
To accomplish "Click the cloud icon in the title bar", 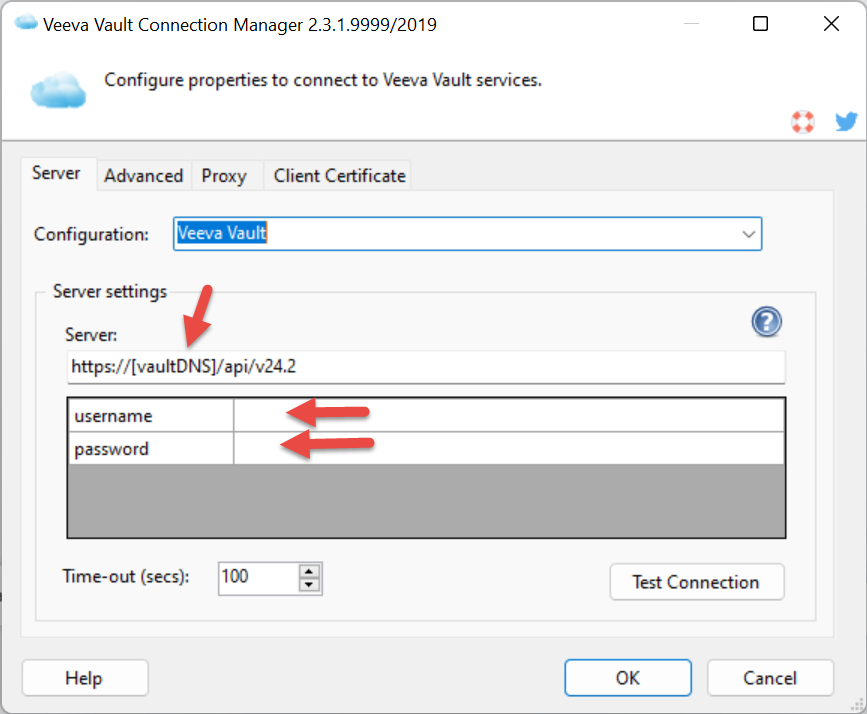I will point(25,23).
